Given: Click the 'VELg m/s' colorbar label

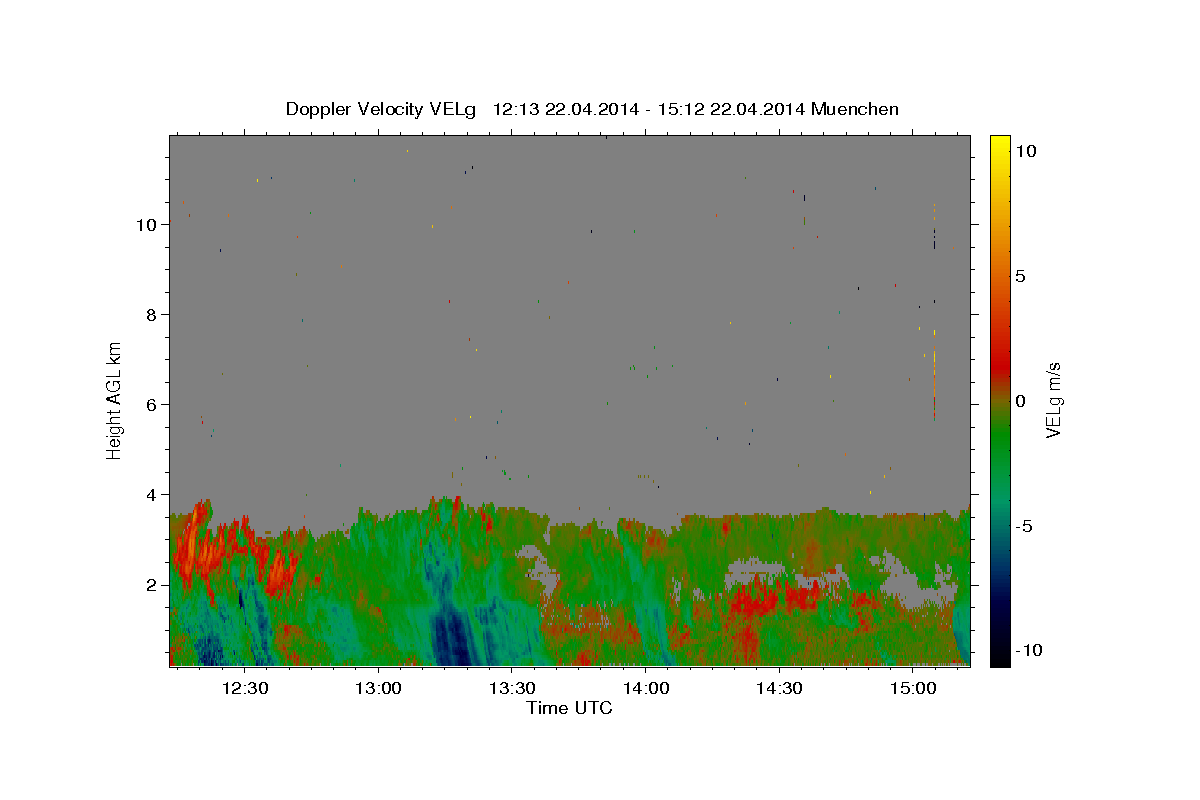Looking at the screenshot, I should (x=1053, y=401).
